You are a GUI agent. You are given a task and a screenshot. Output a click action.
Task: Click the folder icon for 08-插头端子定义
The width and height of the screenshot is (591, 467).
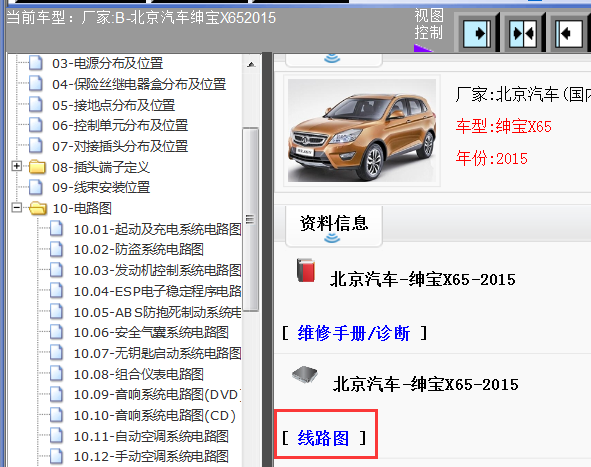[x=37, y=167]
